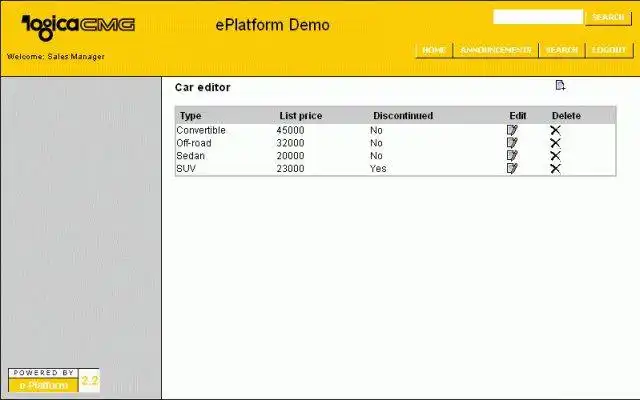The width and height of the screenshot is (640, 400).
Task: Click the Type column header
Action: coord(191,116)
